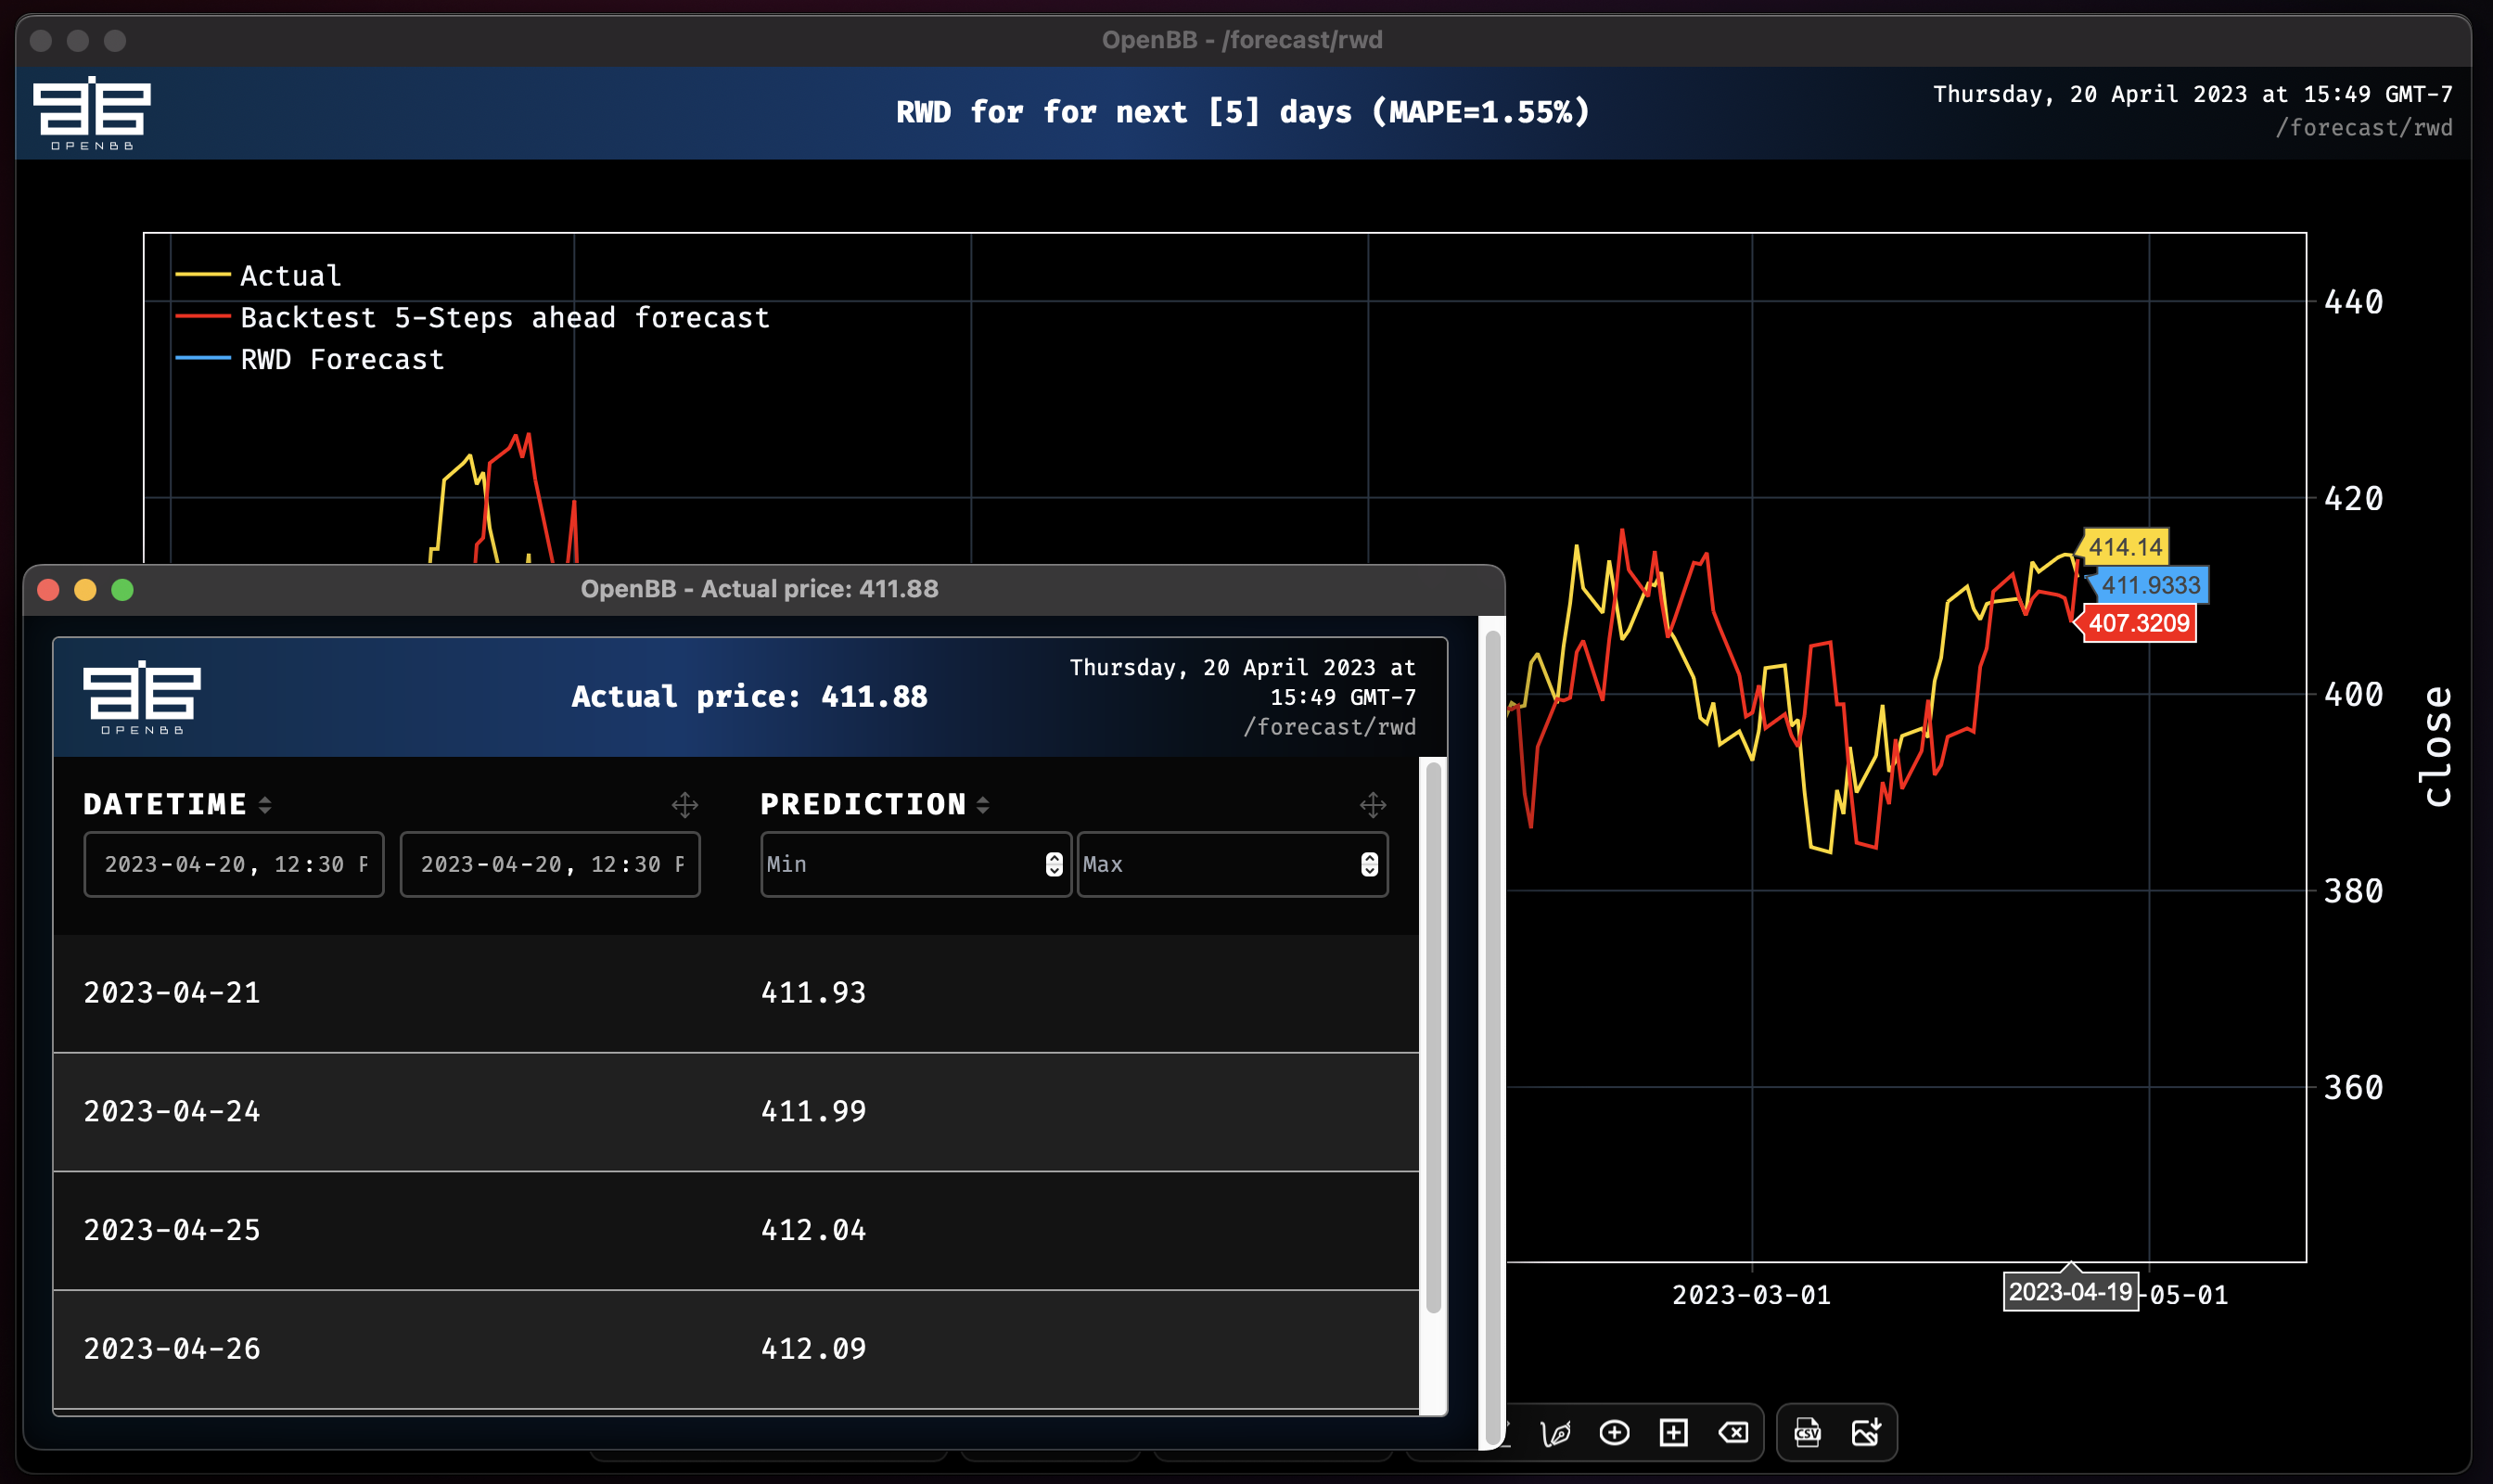Minimize the Actual price window

click(85, 590)
